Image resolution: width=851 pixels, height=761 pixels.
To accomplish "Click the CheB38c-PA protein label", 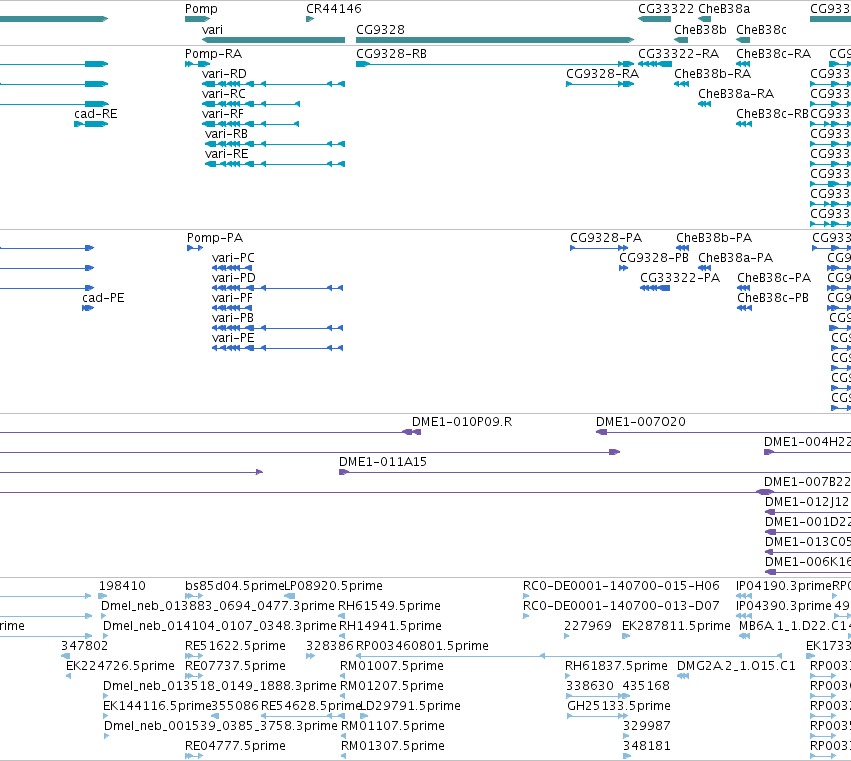I will click(x=773, y=278).
